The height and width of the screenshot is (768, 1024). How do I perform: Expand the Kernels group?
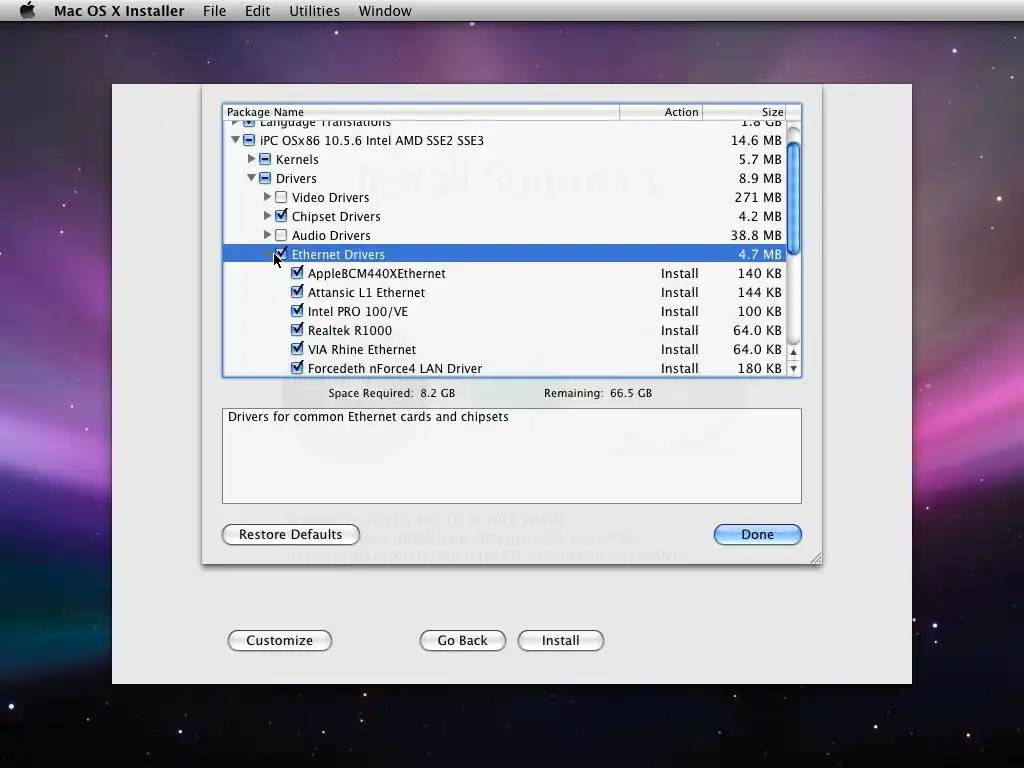[251, 159]
